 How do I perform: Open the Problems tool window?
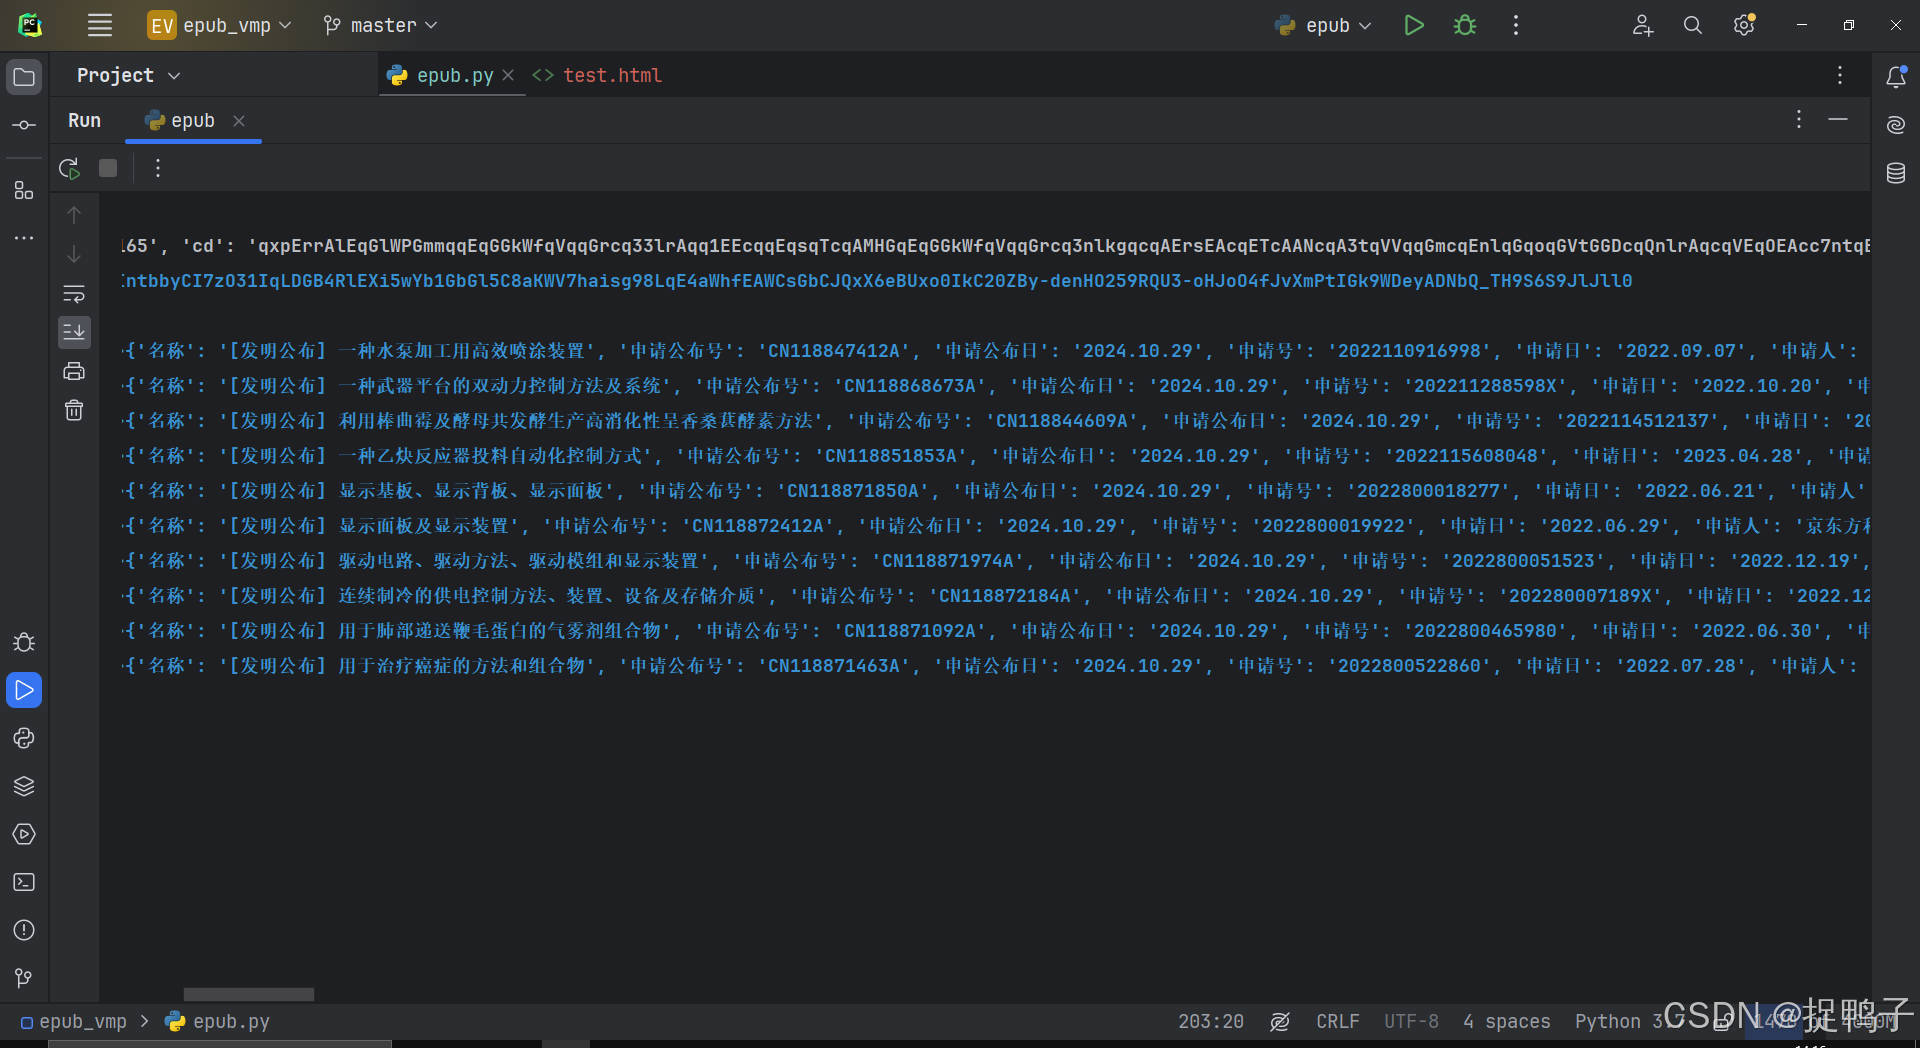[x=24, y=930]
